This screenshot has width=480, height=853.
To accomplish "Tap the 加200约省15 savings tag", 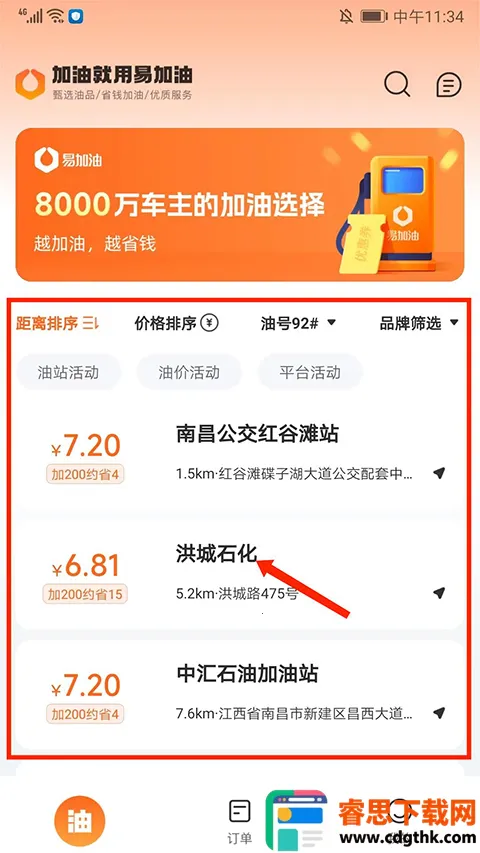I will pyautogui.click(x=85, y=594).
